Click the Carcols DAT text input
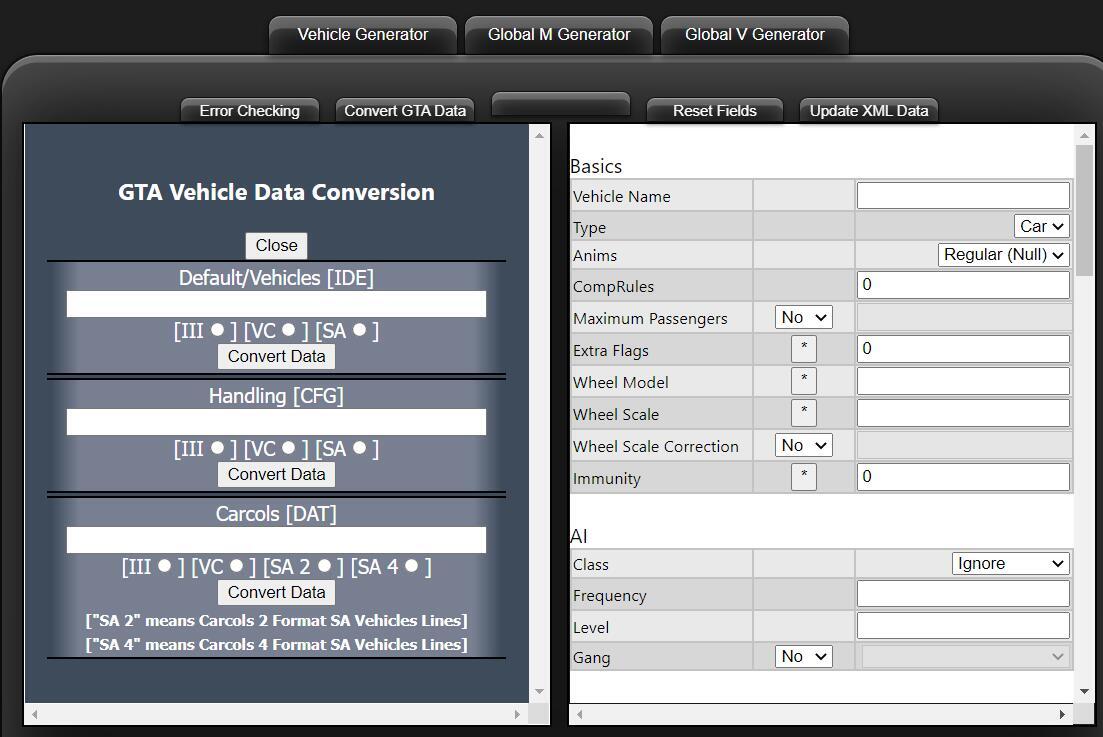The width and height of the screenshot is (1103, 737). tap(276, 540)
